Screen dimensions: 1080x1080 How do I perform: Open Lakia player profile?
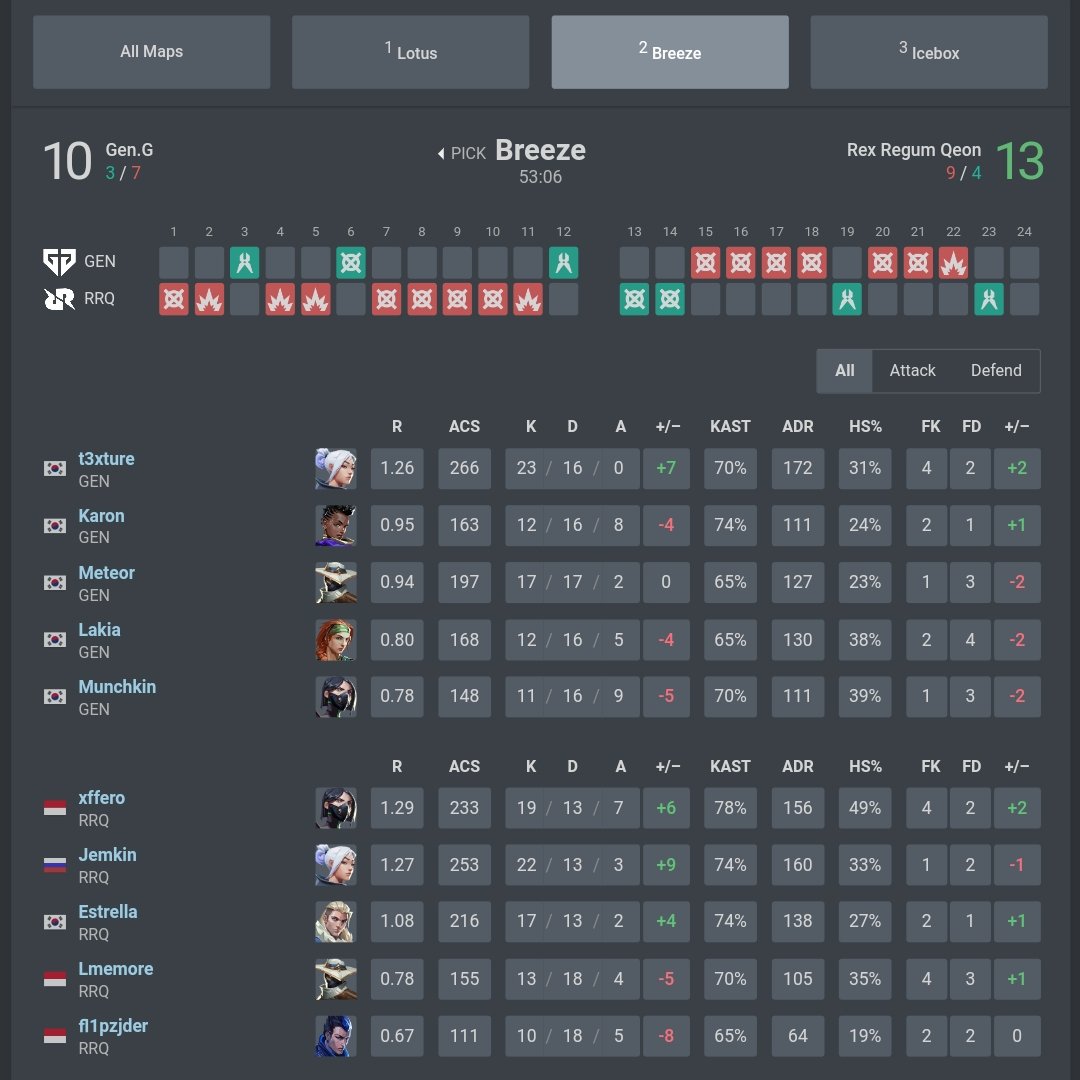(x=99, y=630)
